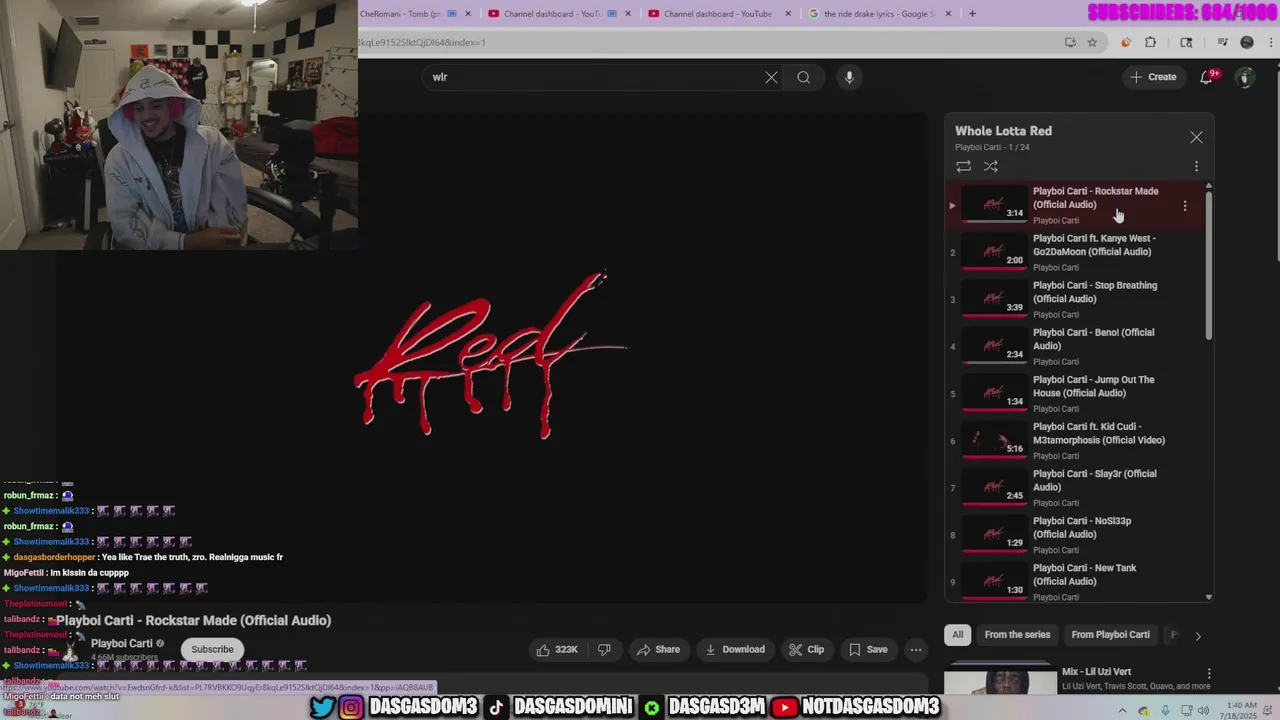
Task: Like the Rockstar Made video
Action: pyautogui.click(x=557, y=649)
